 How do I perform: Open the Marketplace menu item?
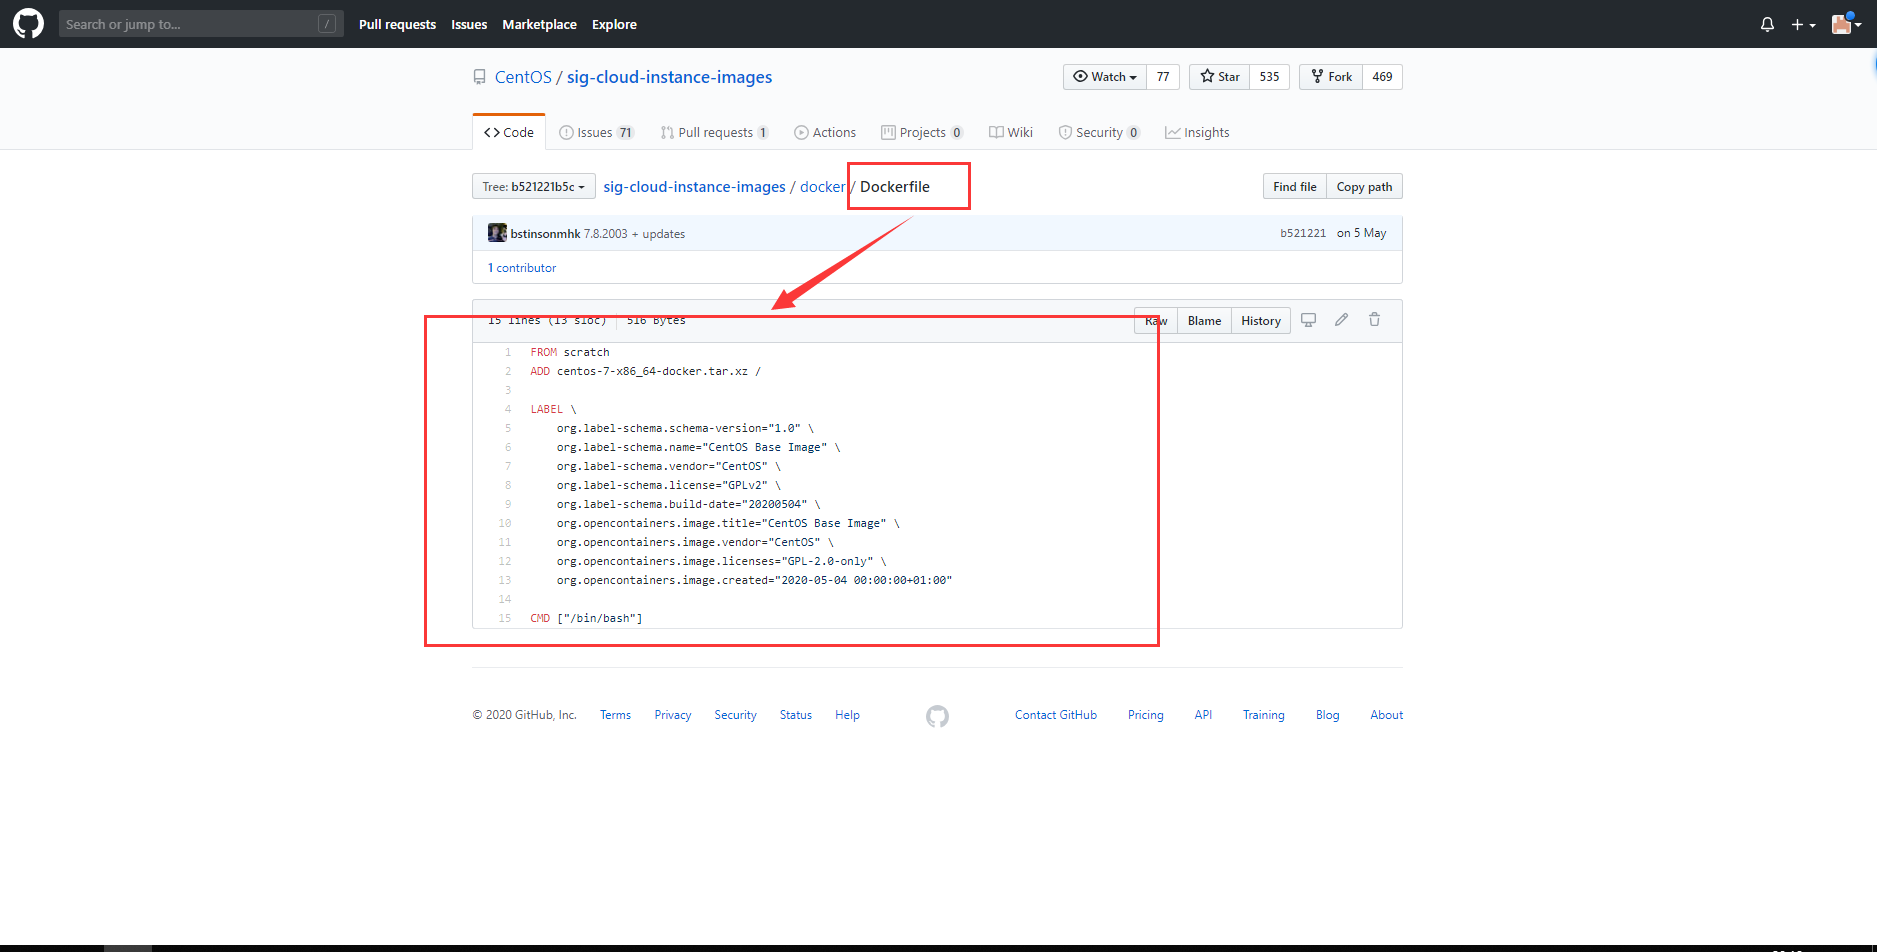click(x=539, y=24)
